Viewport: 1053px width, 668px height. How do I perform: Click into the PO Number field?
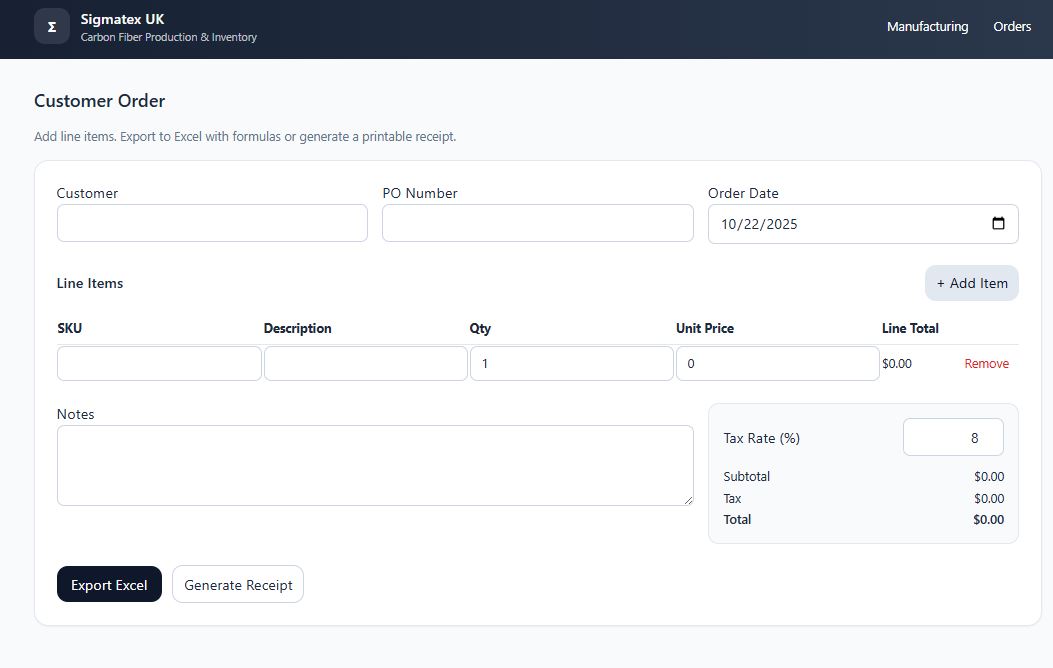[x=537, y=224]
